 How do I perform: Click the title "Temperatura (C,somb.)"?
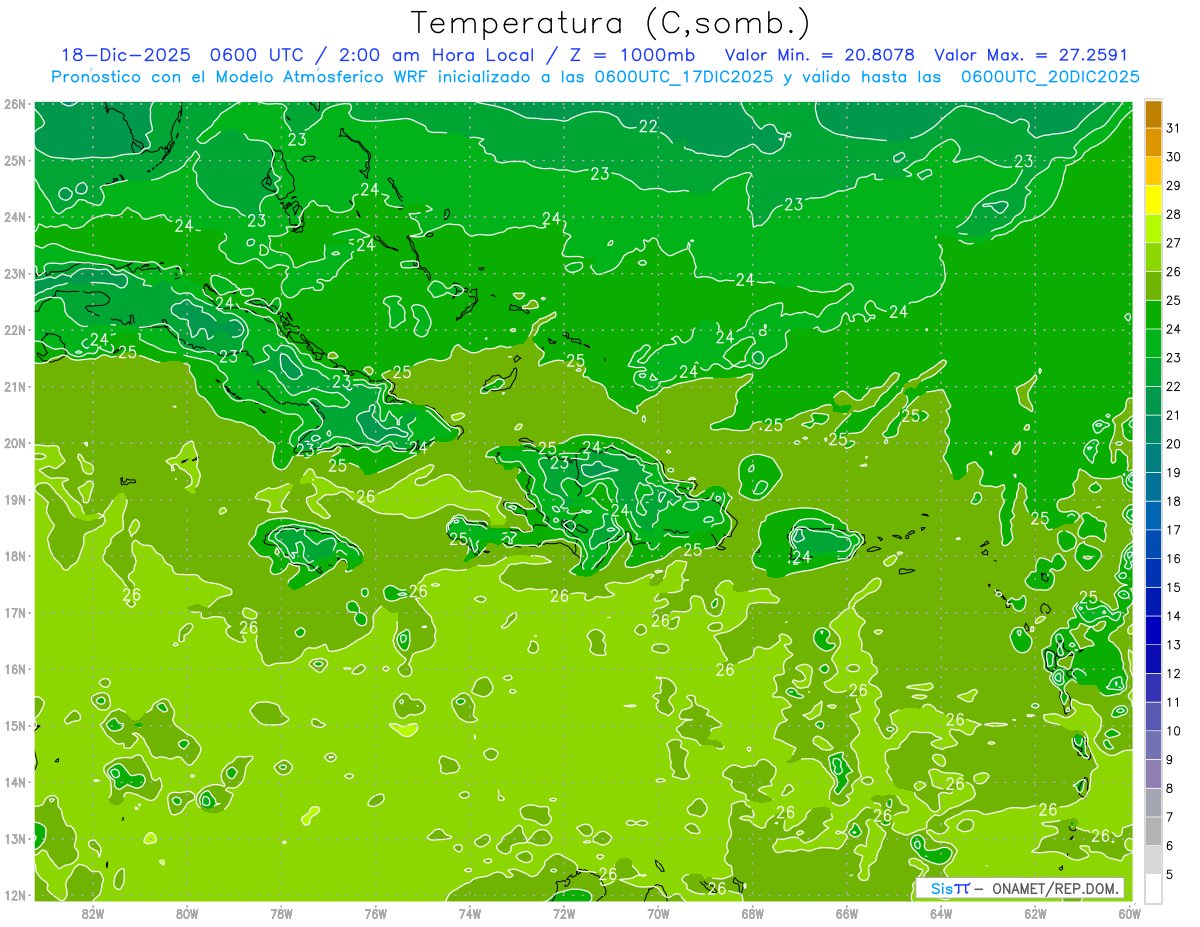coord(611,22)
